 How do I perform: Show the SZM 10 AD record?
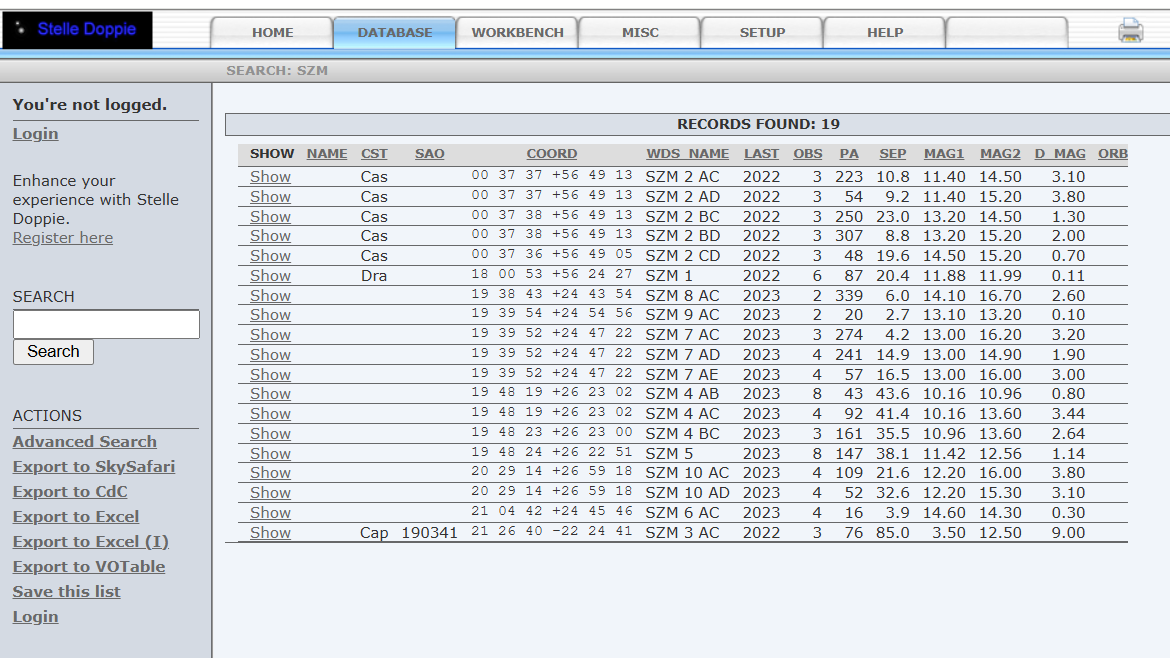click(270, 493)
